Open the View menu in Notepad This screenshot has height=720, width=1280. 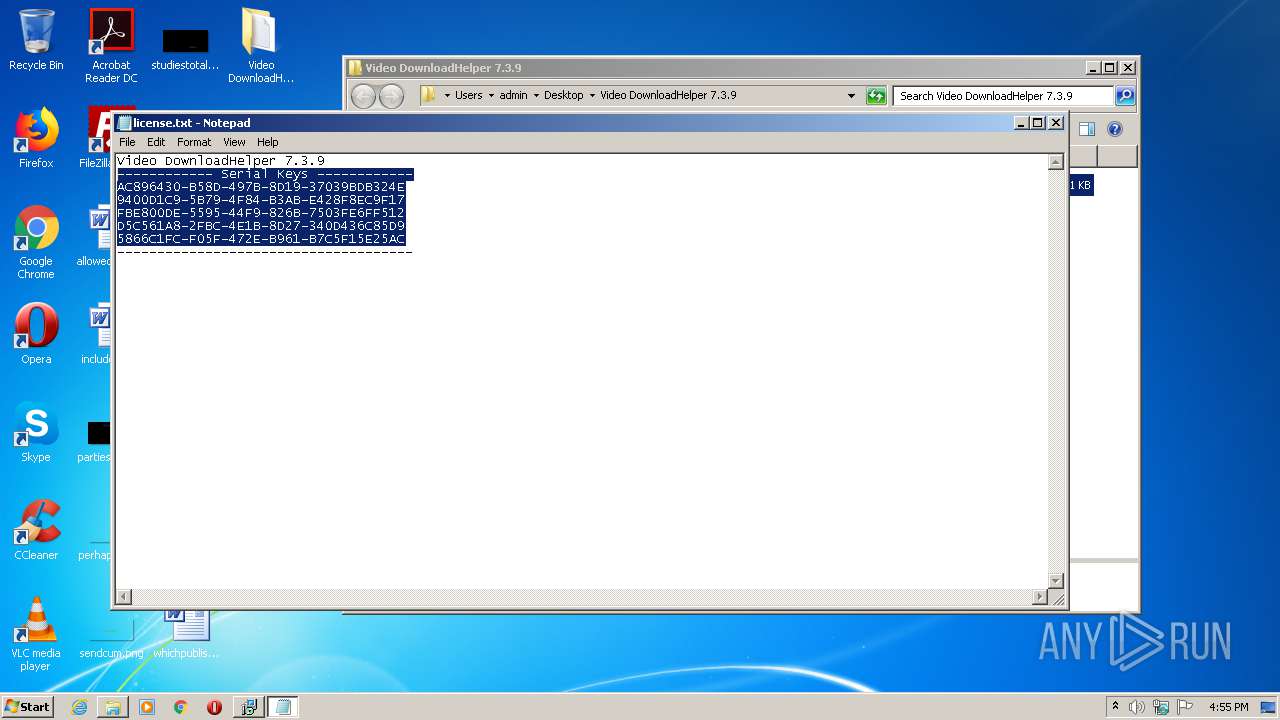pyautogui.click(x=234, y=142)
